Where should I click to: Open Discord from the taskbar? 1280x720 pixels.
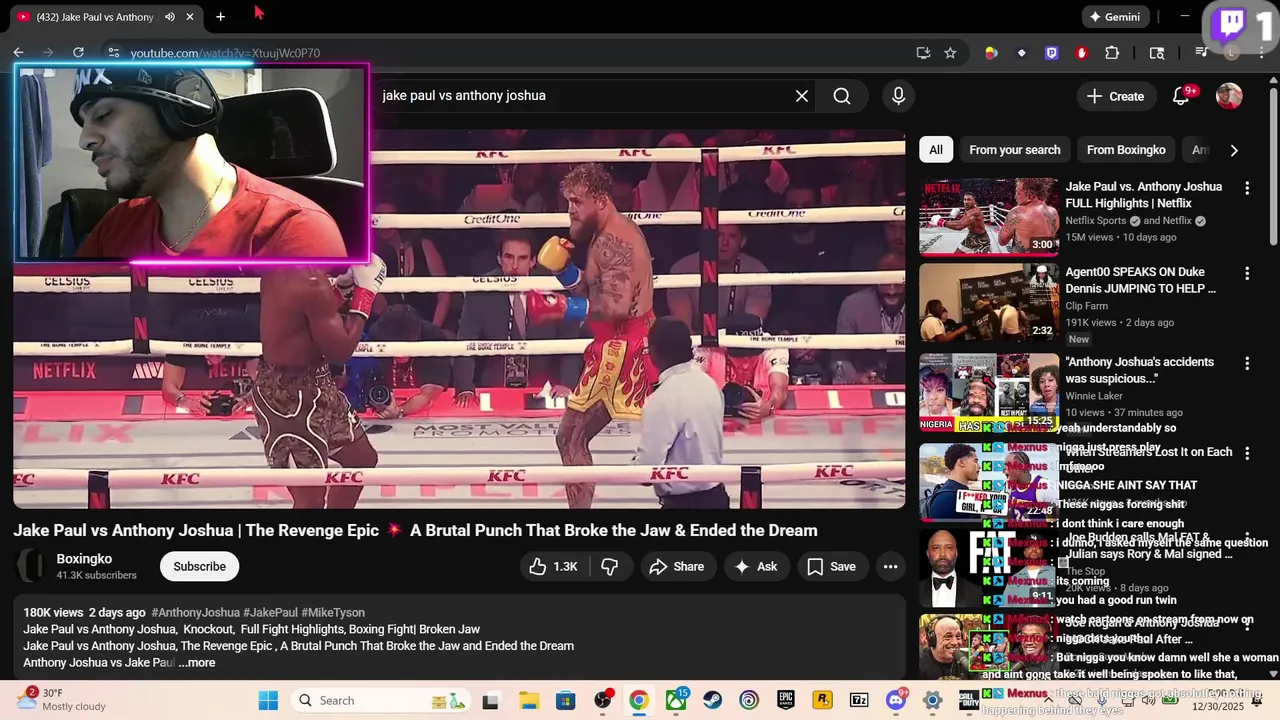pos(896,700)
